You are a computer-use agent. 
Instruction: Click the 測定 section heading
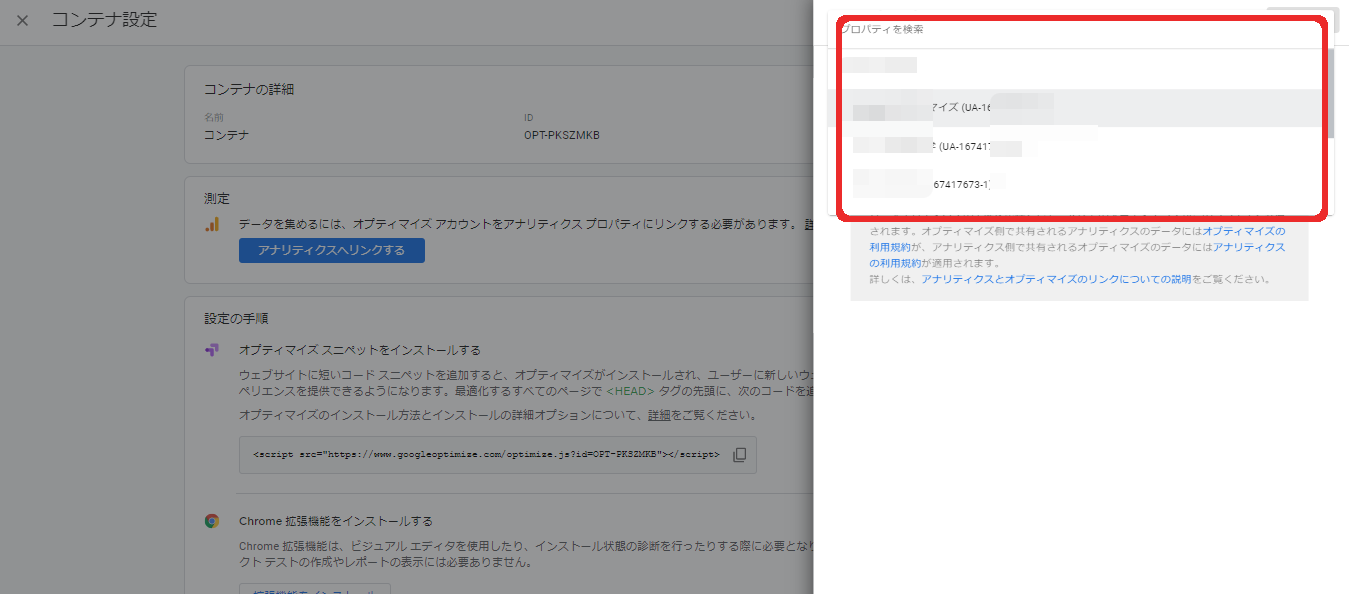pos(217,199)
